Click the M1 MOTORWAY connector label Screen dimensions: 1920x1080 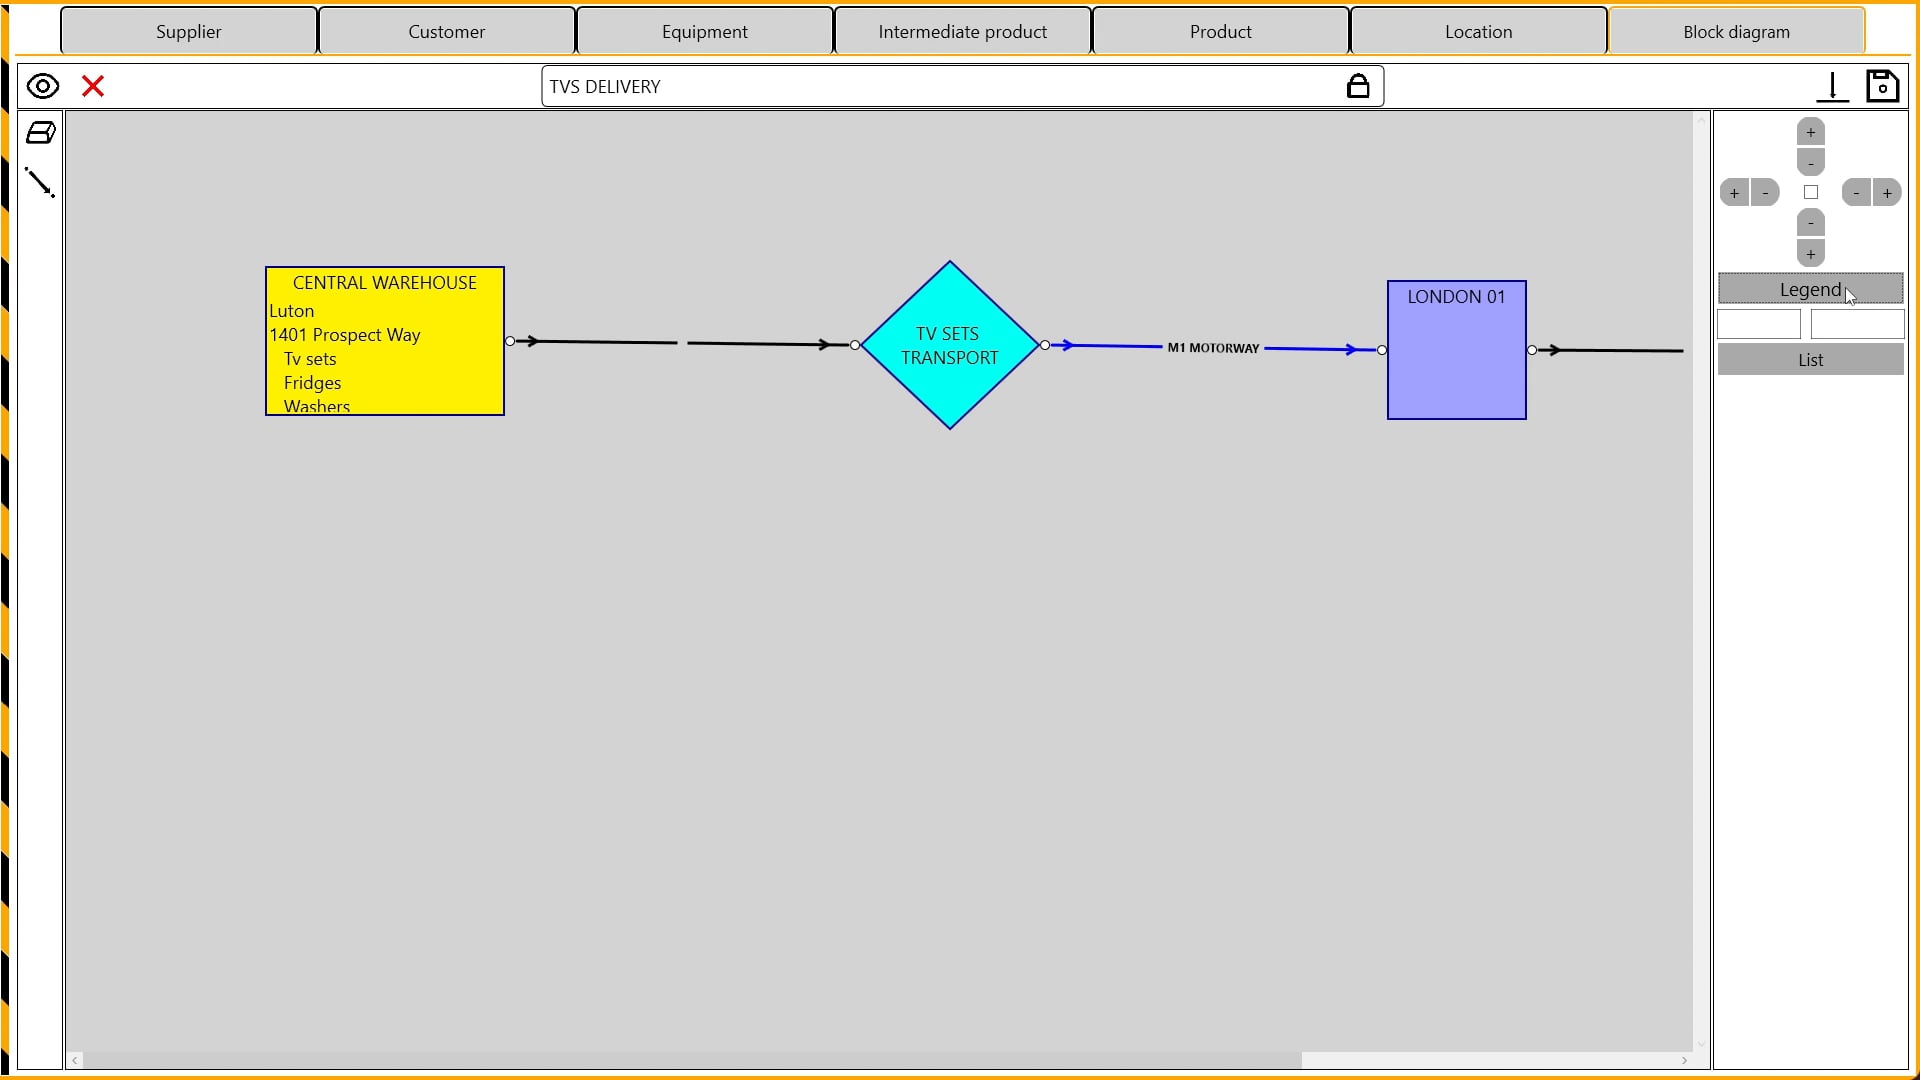1213,348
